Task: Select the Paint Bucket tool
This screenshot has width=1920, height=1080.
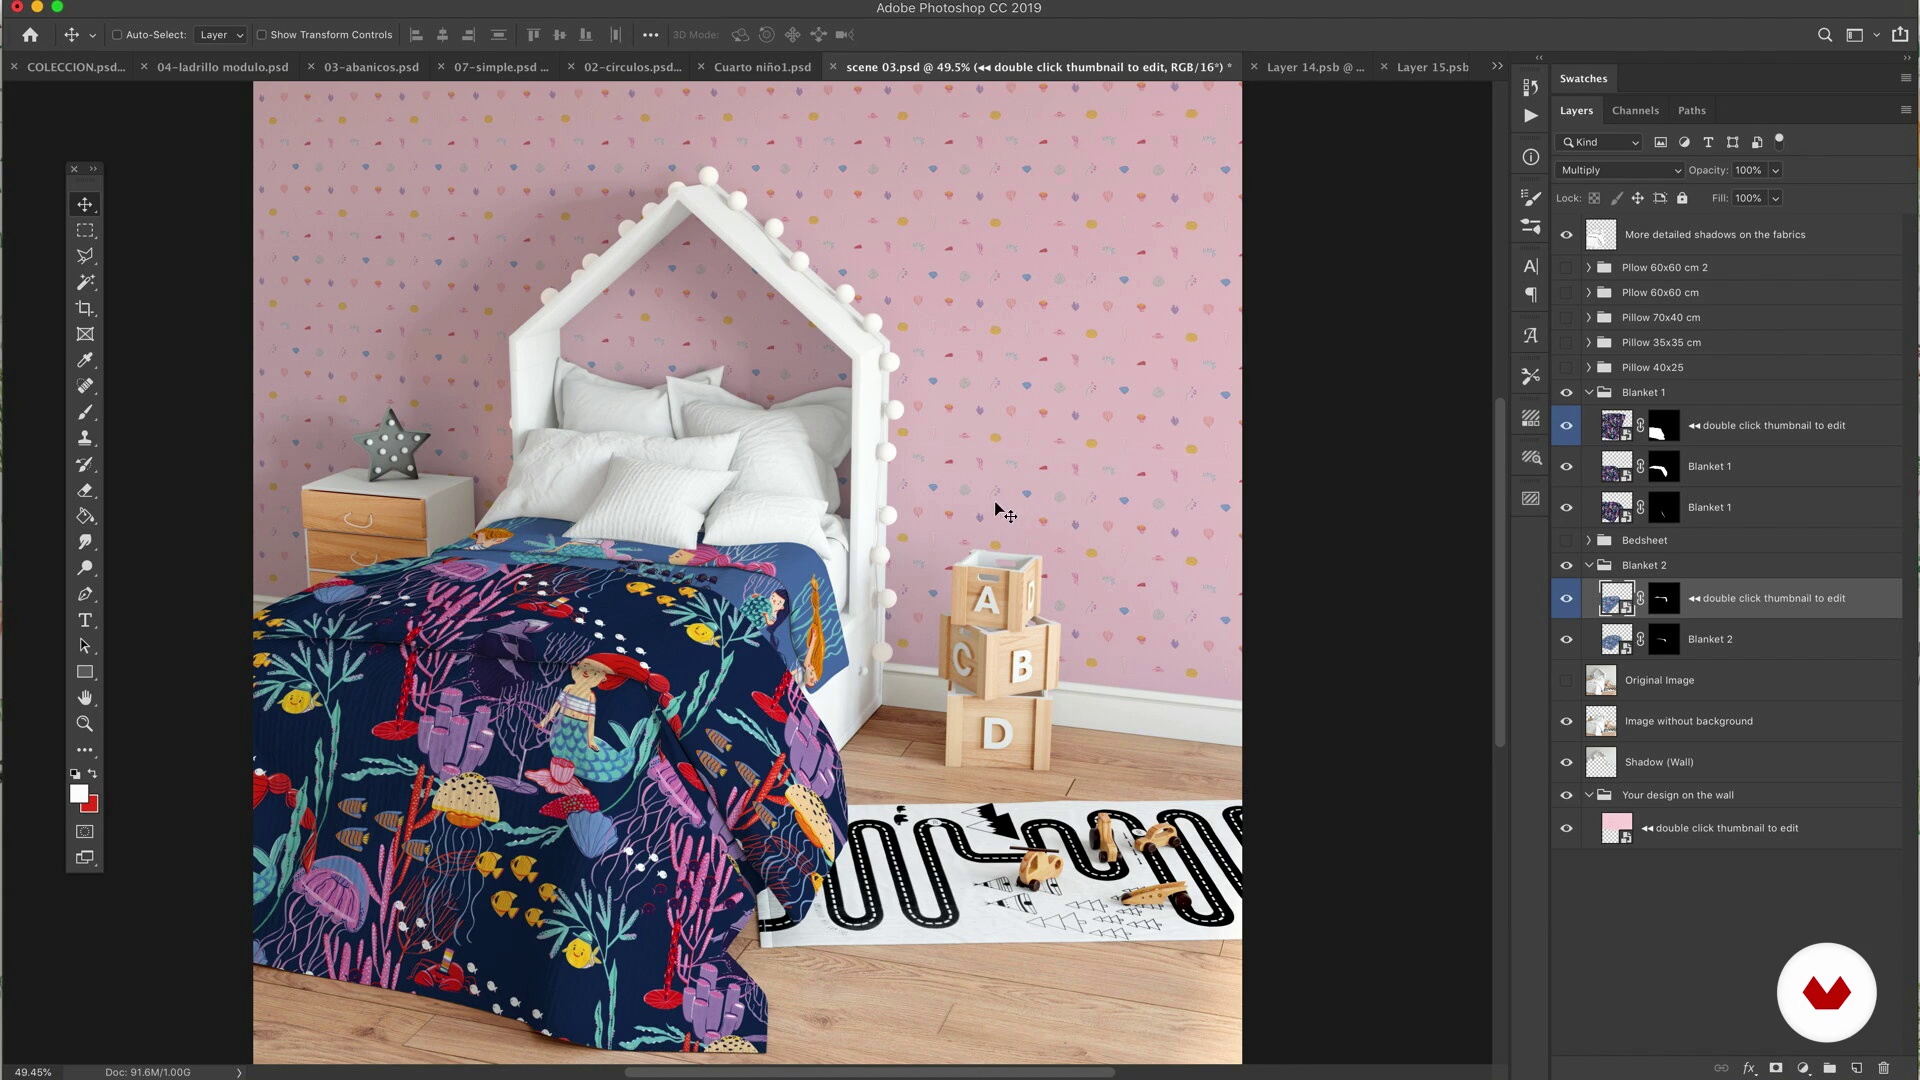Action: click(x=85, y=517)
